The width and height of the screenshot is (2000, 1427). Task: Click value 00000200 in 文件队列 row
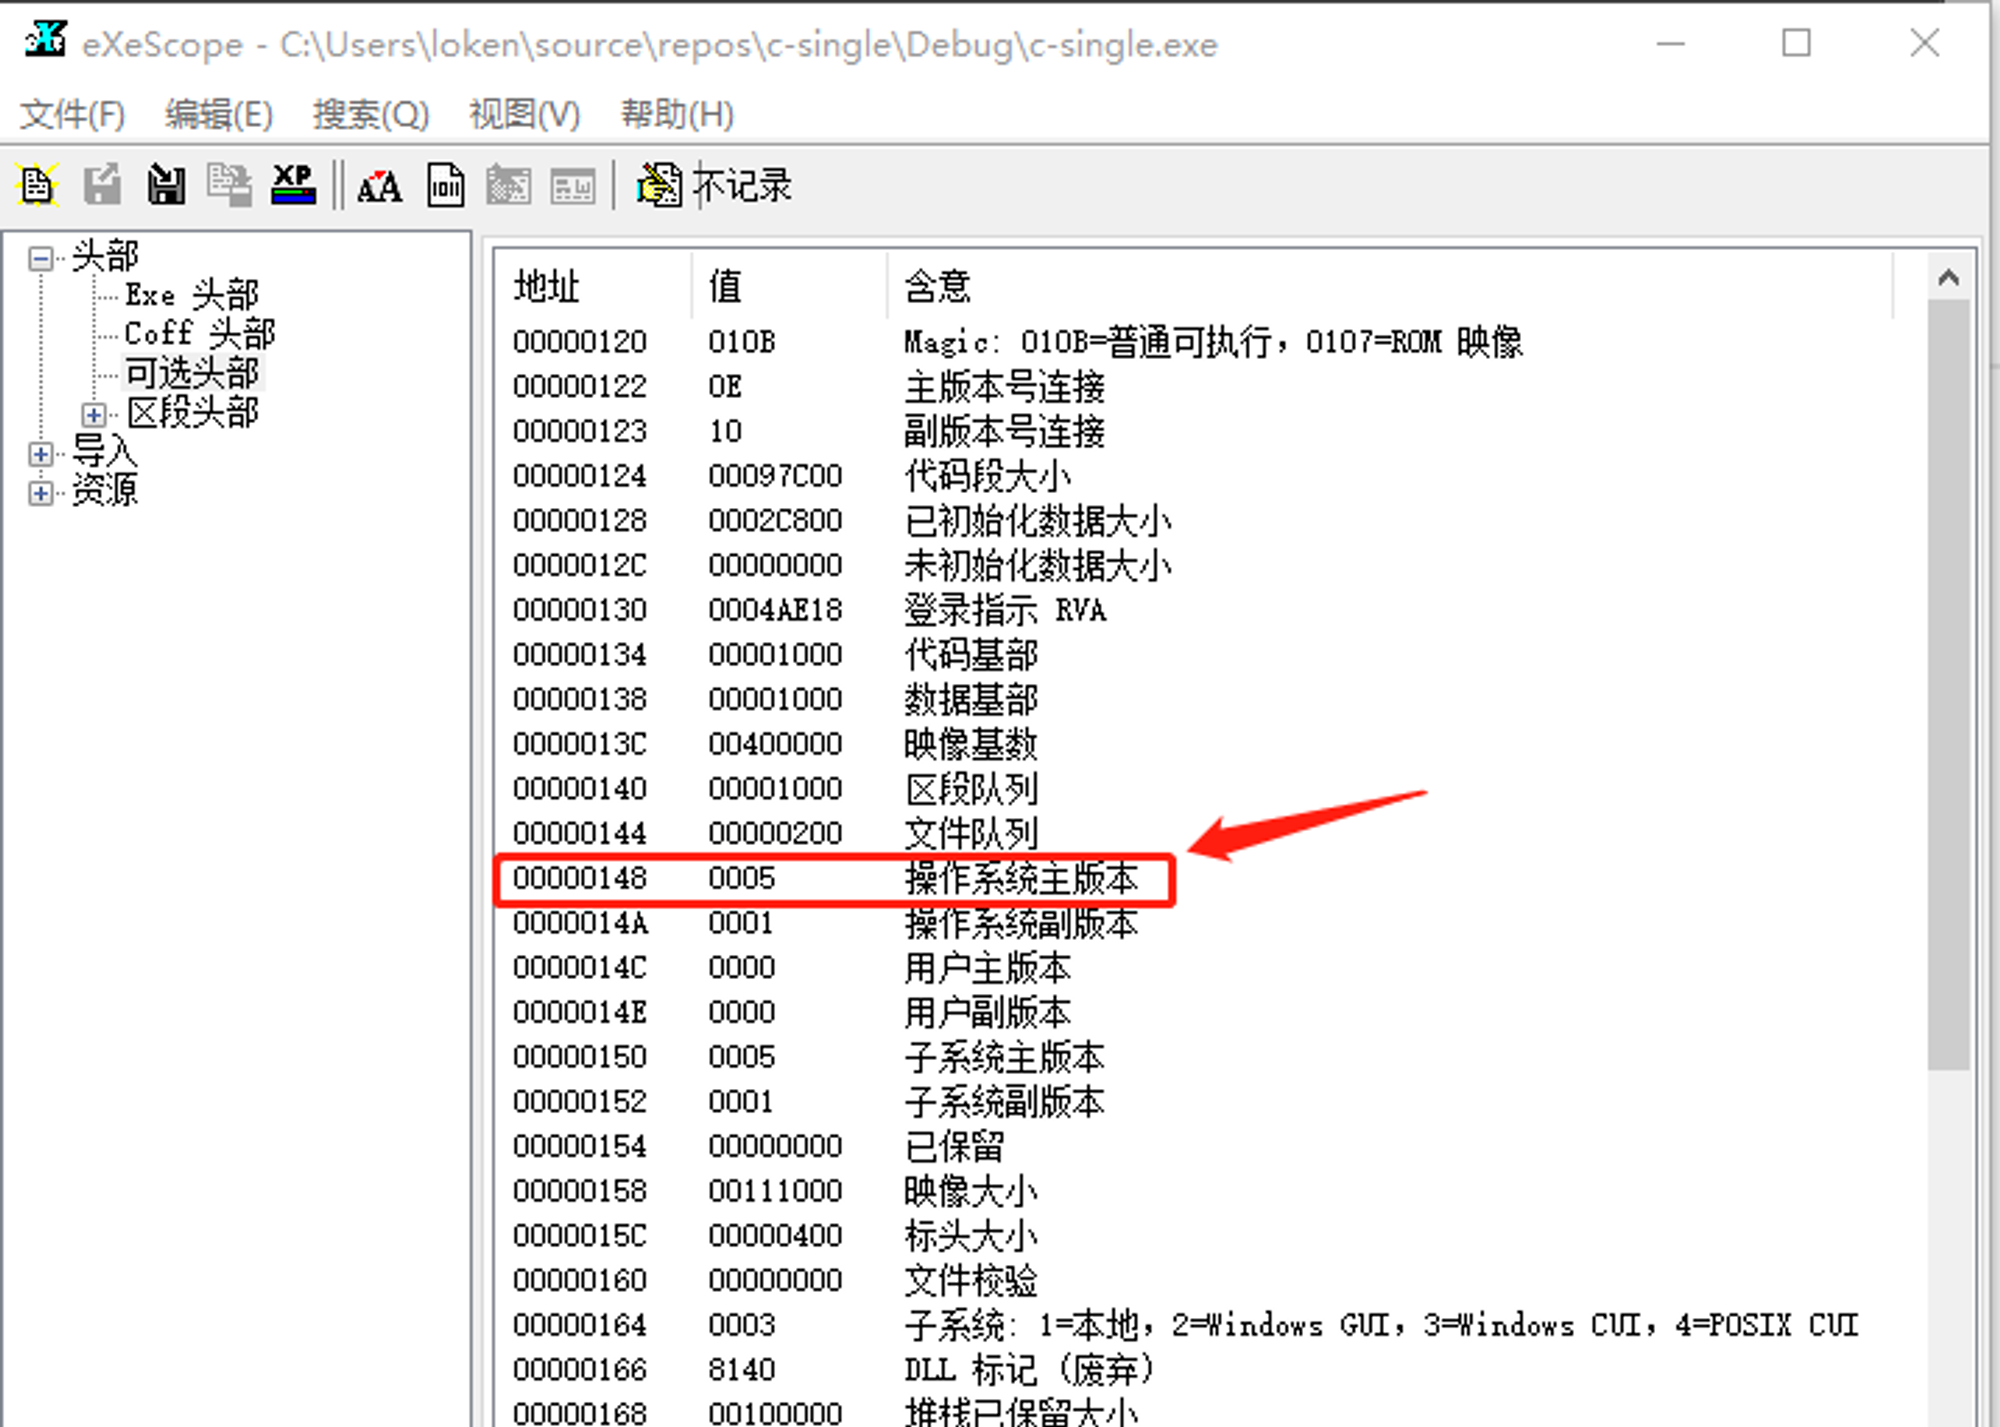point(775,833)
